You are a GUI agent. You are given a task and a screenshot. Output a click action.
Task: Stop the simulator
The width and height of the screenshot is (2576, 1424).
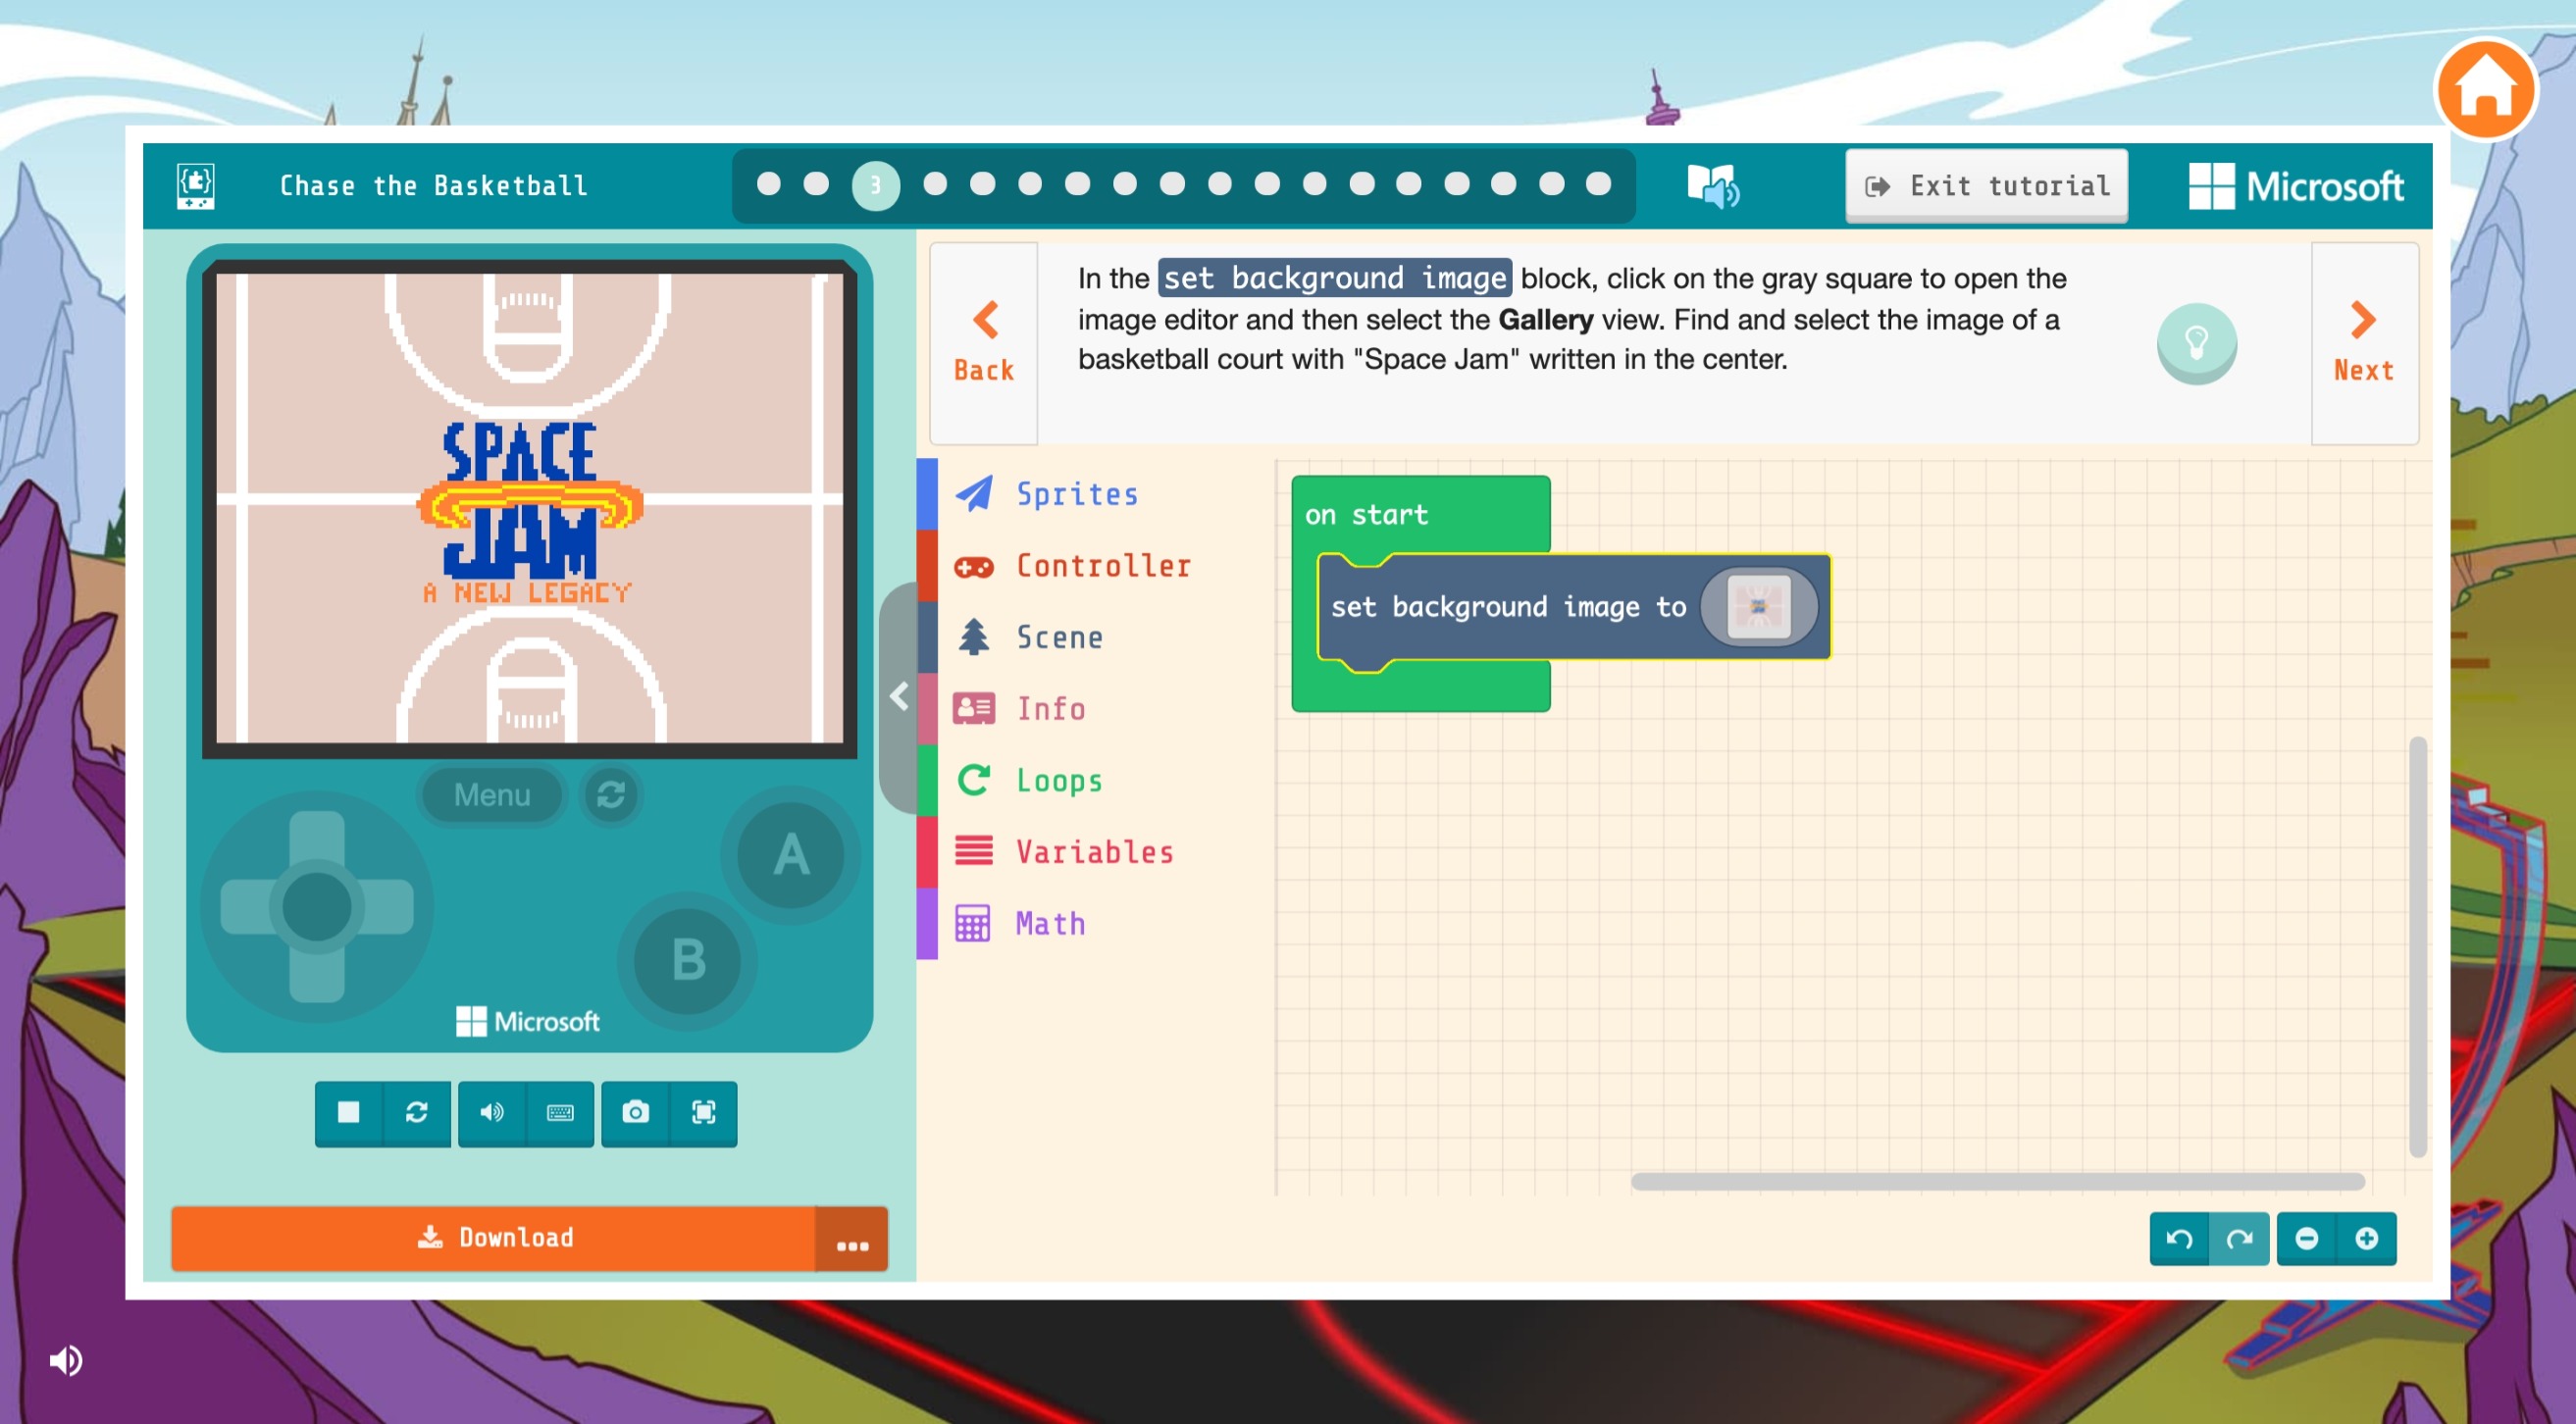pyautogui.click(x=348, y=1112)
